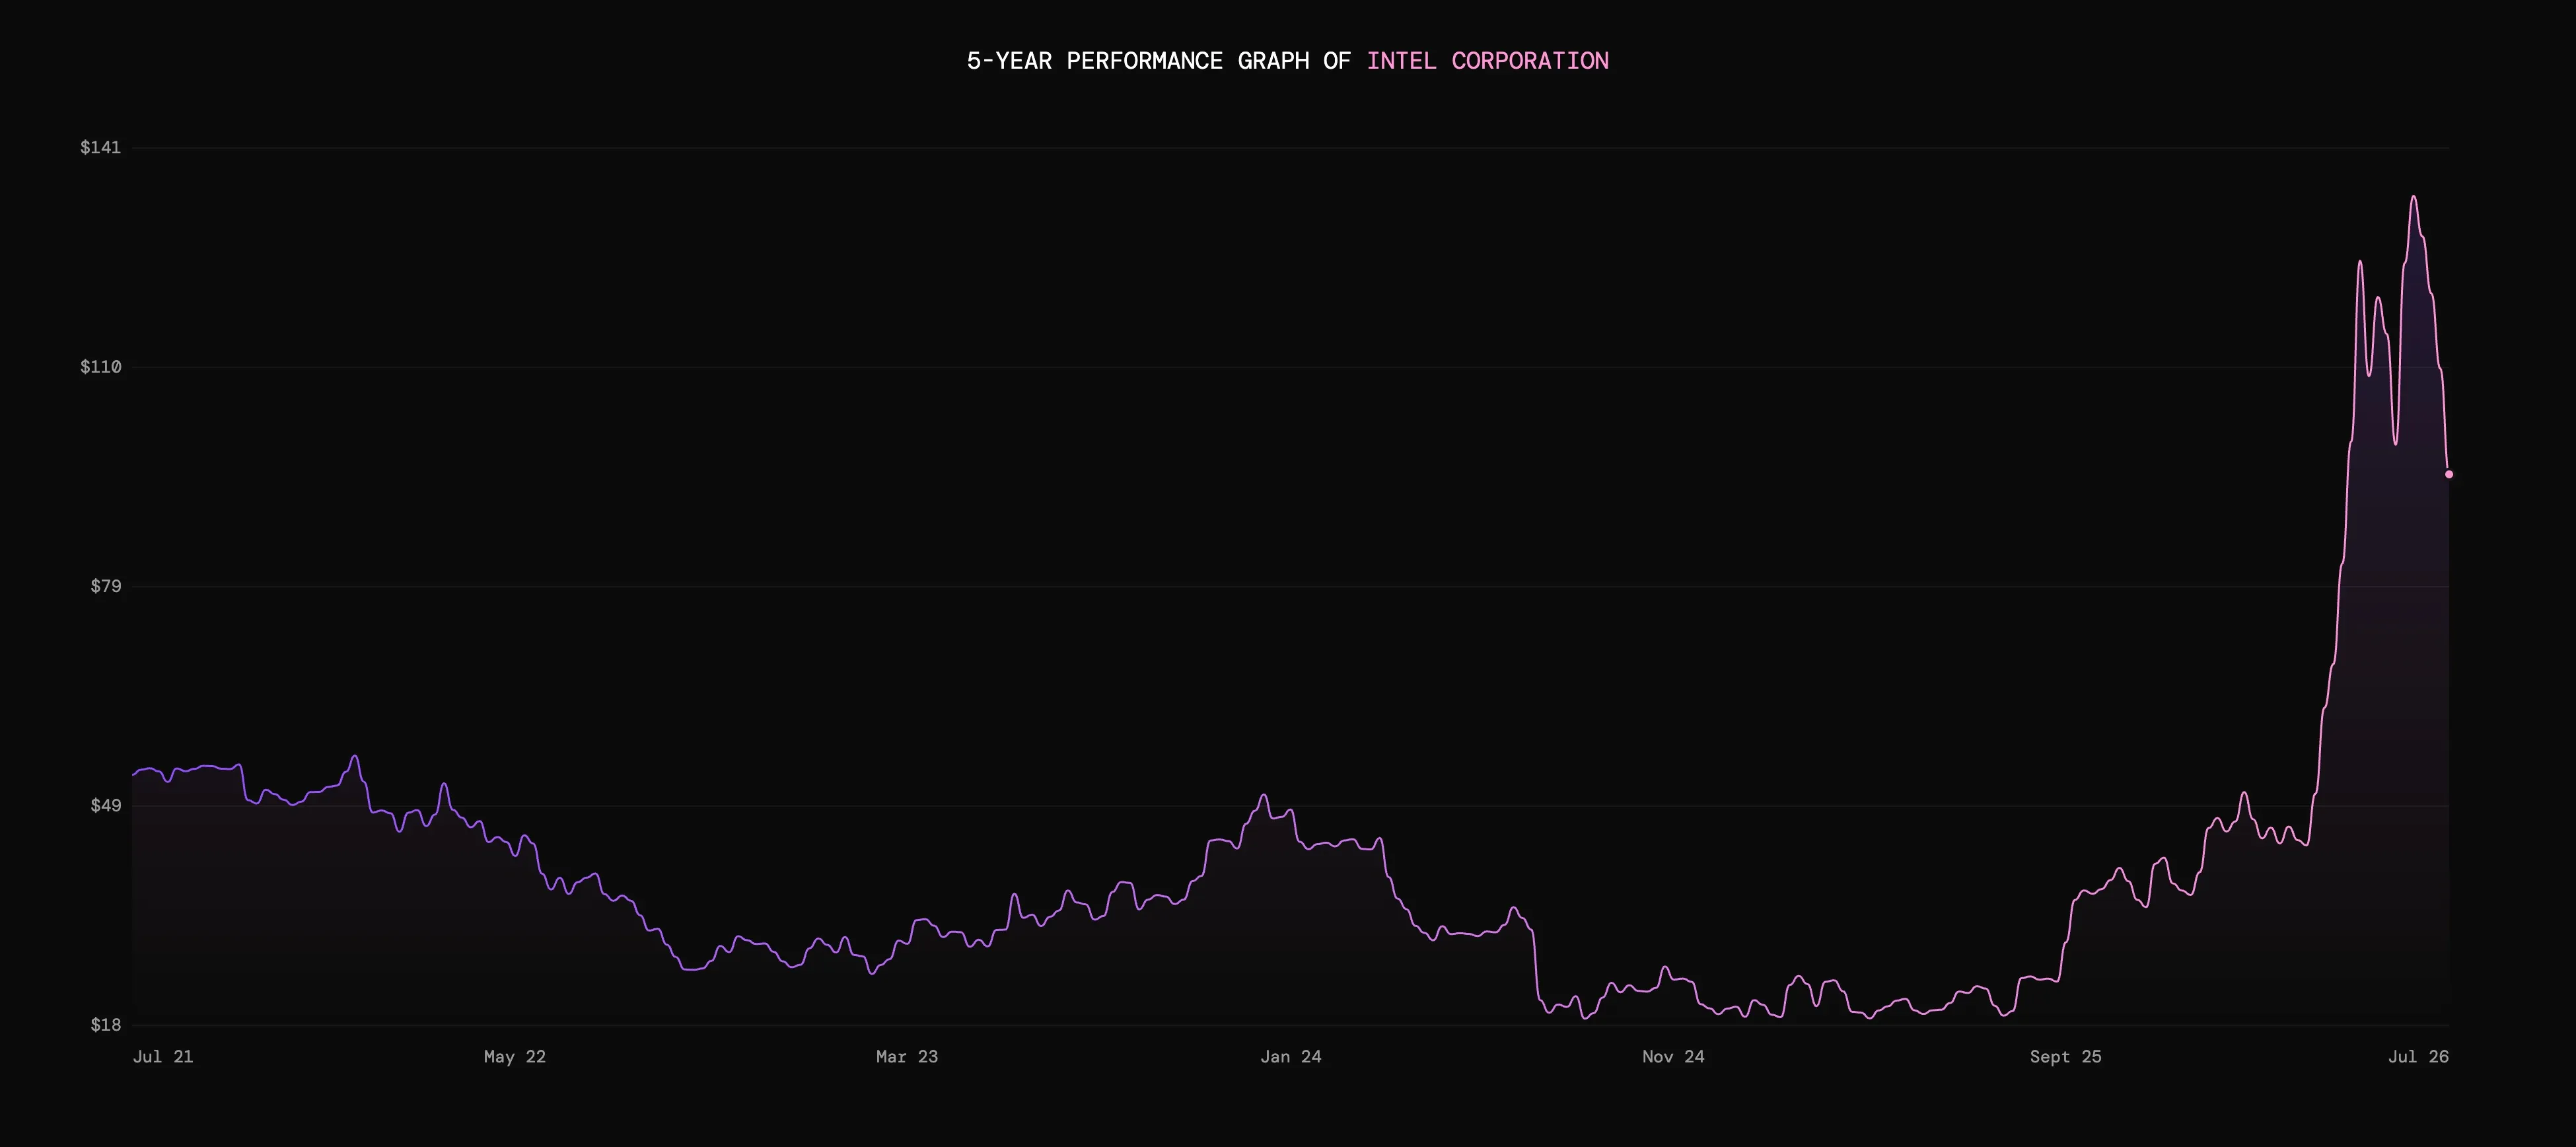
Task: Click the 'Jan 24' x-axis label
Action: pos(1291,1057)
